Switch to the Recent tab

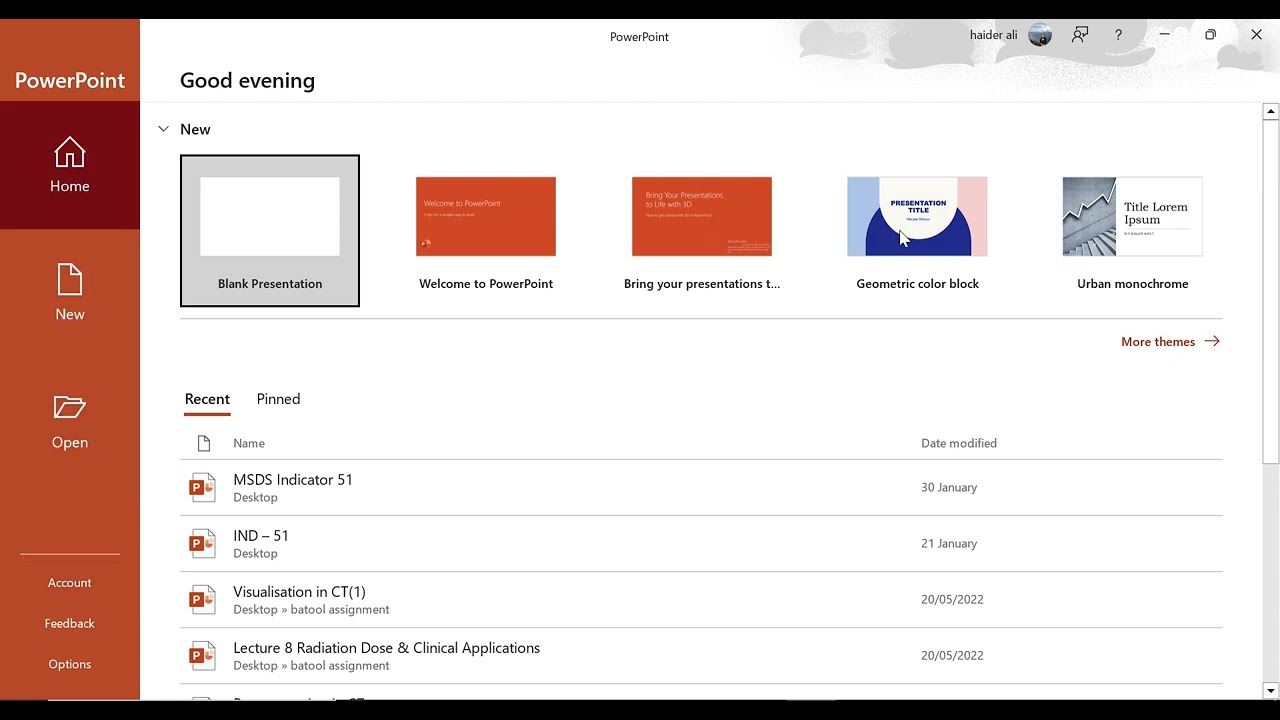(207, 399)
